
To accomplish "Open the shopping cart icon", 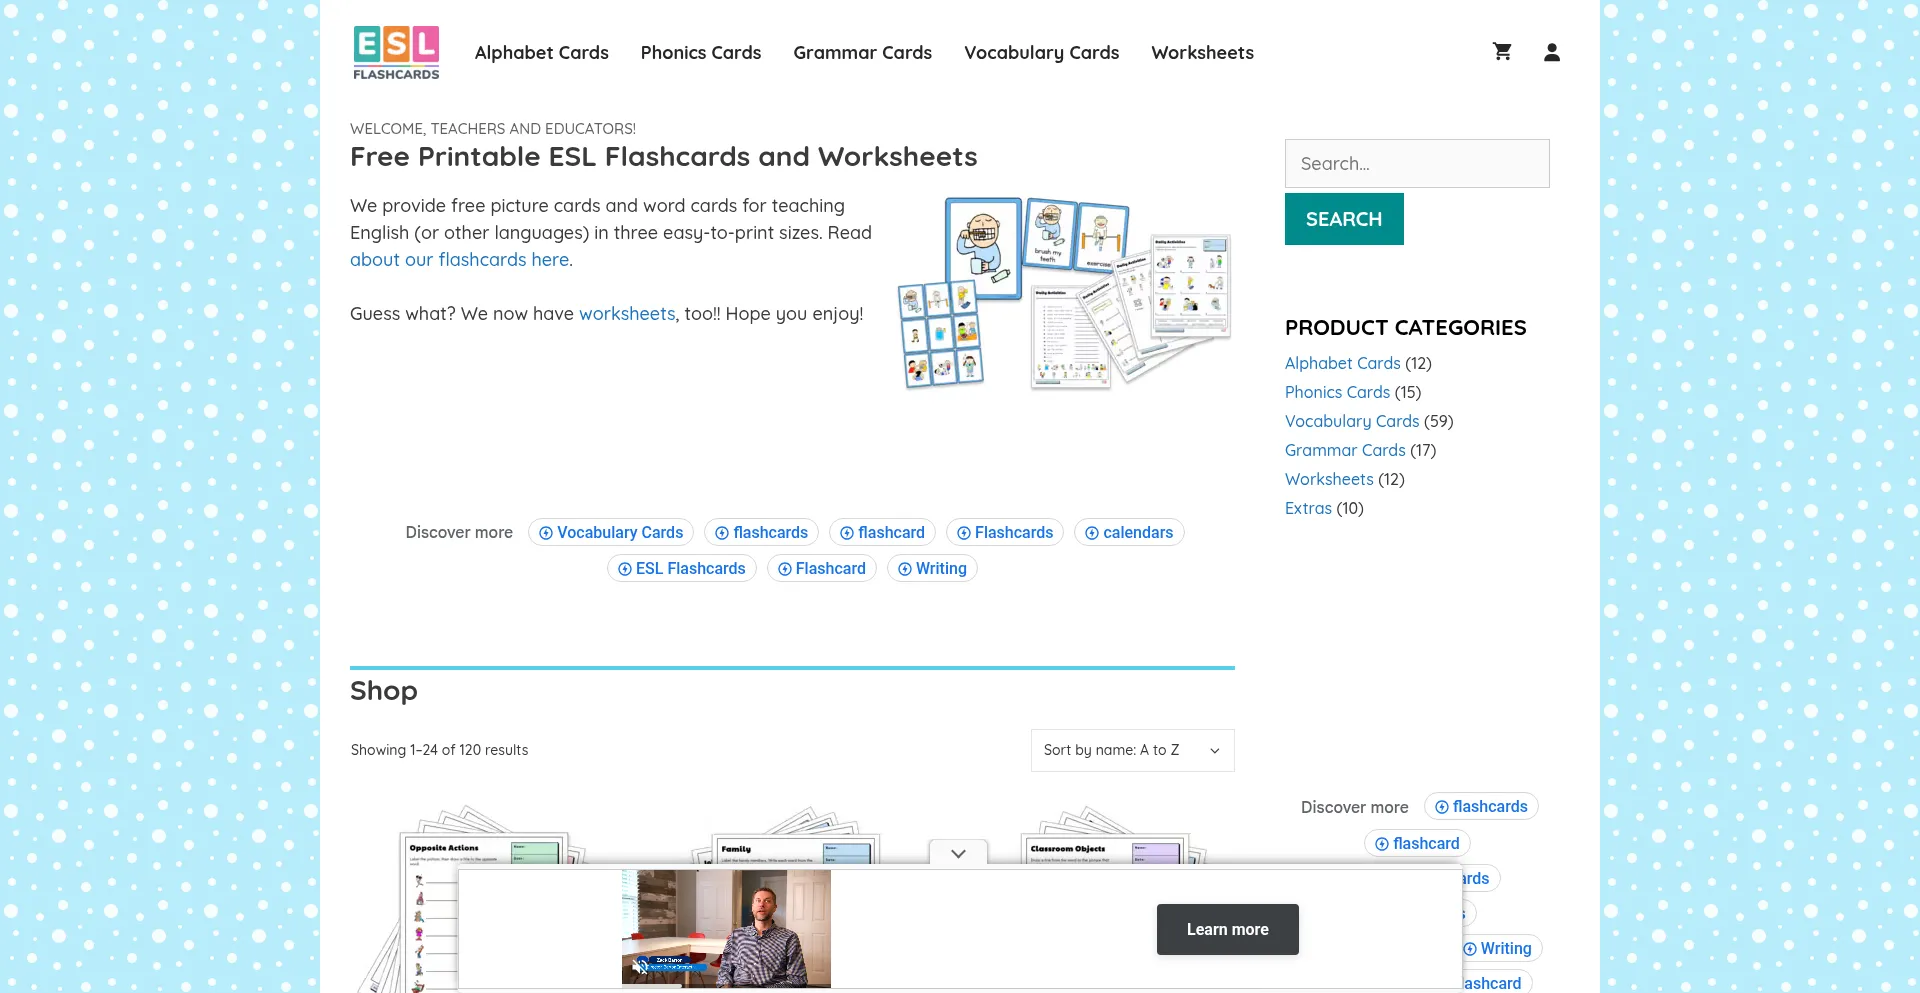I will click(1502, 52).
